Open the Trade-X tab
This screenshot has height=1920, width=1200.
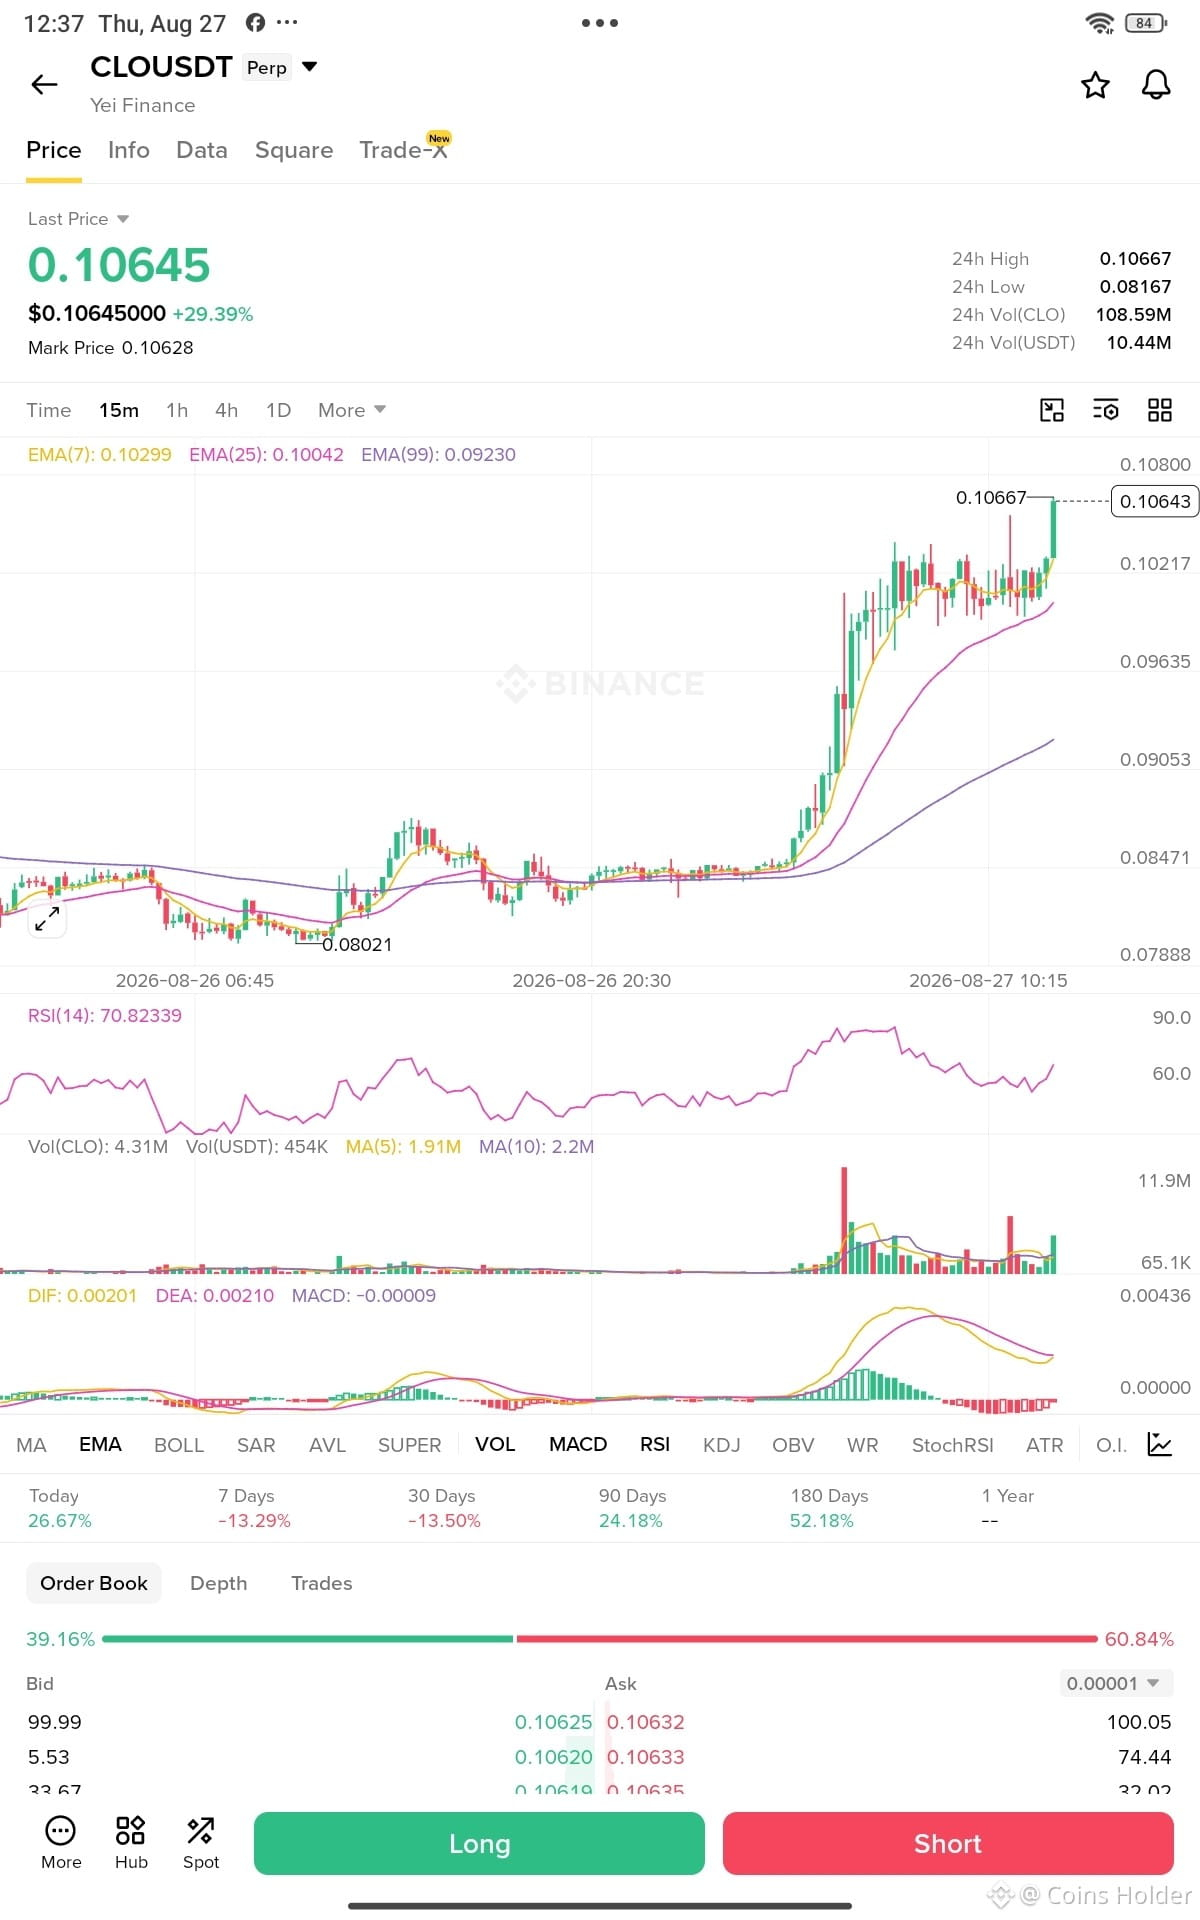[x=404, y=150]
